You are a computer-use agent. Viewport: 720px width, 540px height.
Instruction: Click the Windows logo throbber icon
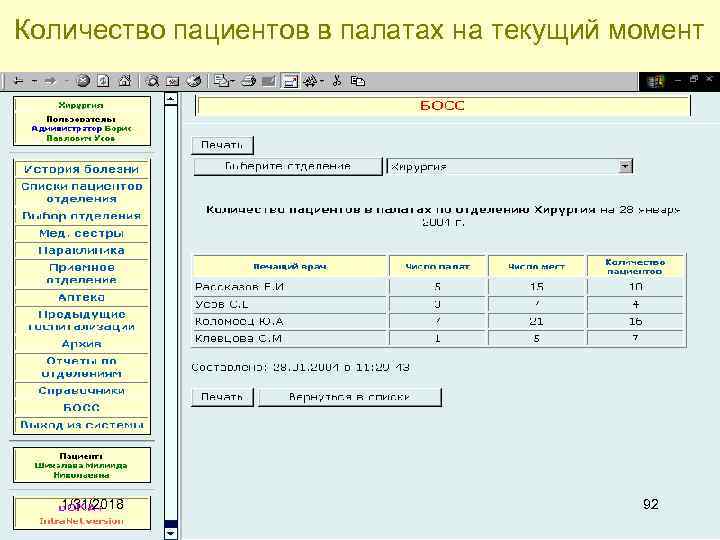click(656, 82)
